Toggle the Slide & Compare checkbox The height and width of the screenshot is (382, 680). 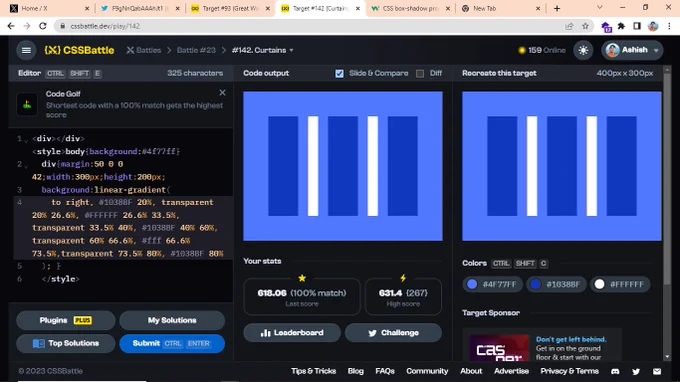click(339, 74)
